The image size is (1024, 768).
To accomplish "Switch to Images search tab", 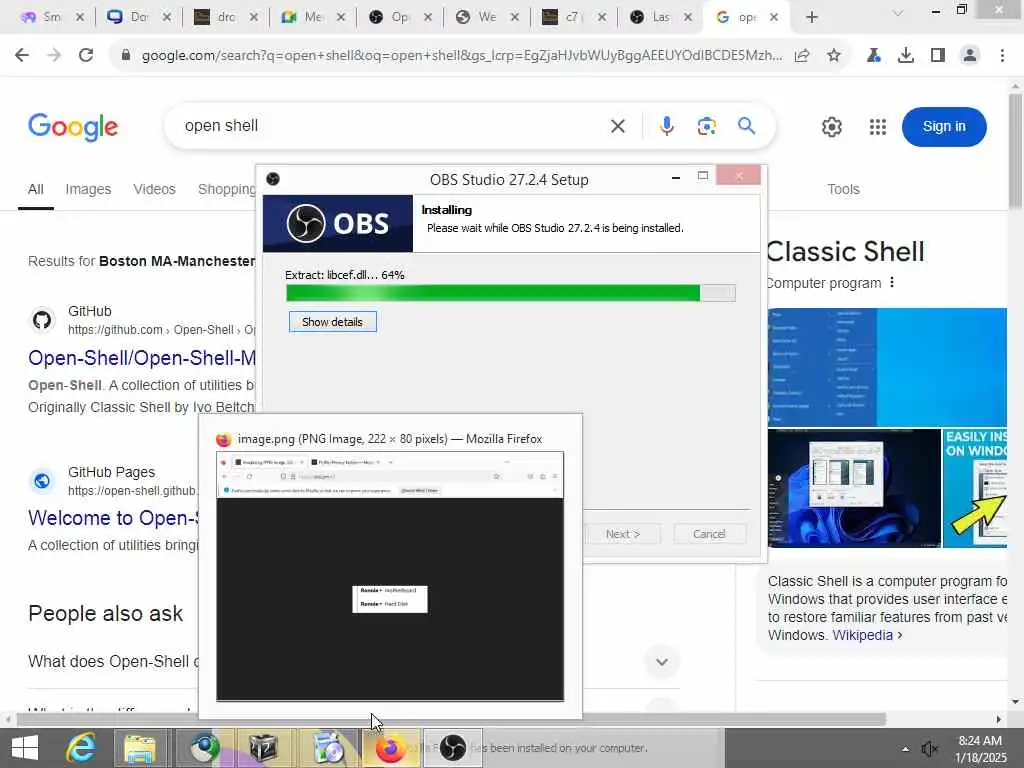I will pyautogui.click(x=88, y=189).
